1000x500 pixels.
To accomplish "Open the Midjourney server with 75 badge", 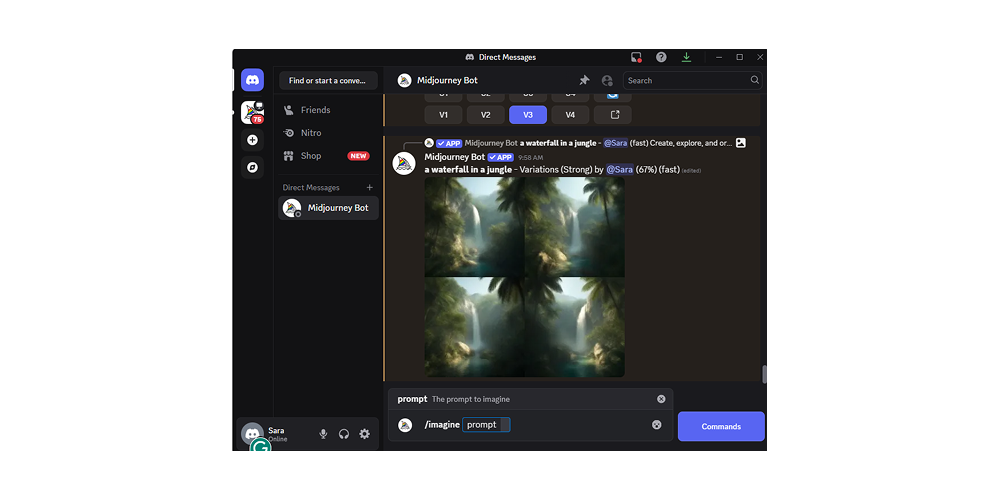I will [252, 112].
